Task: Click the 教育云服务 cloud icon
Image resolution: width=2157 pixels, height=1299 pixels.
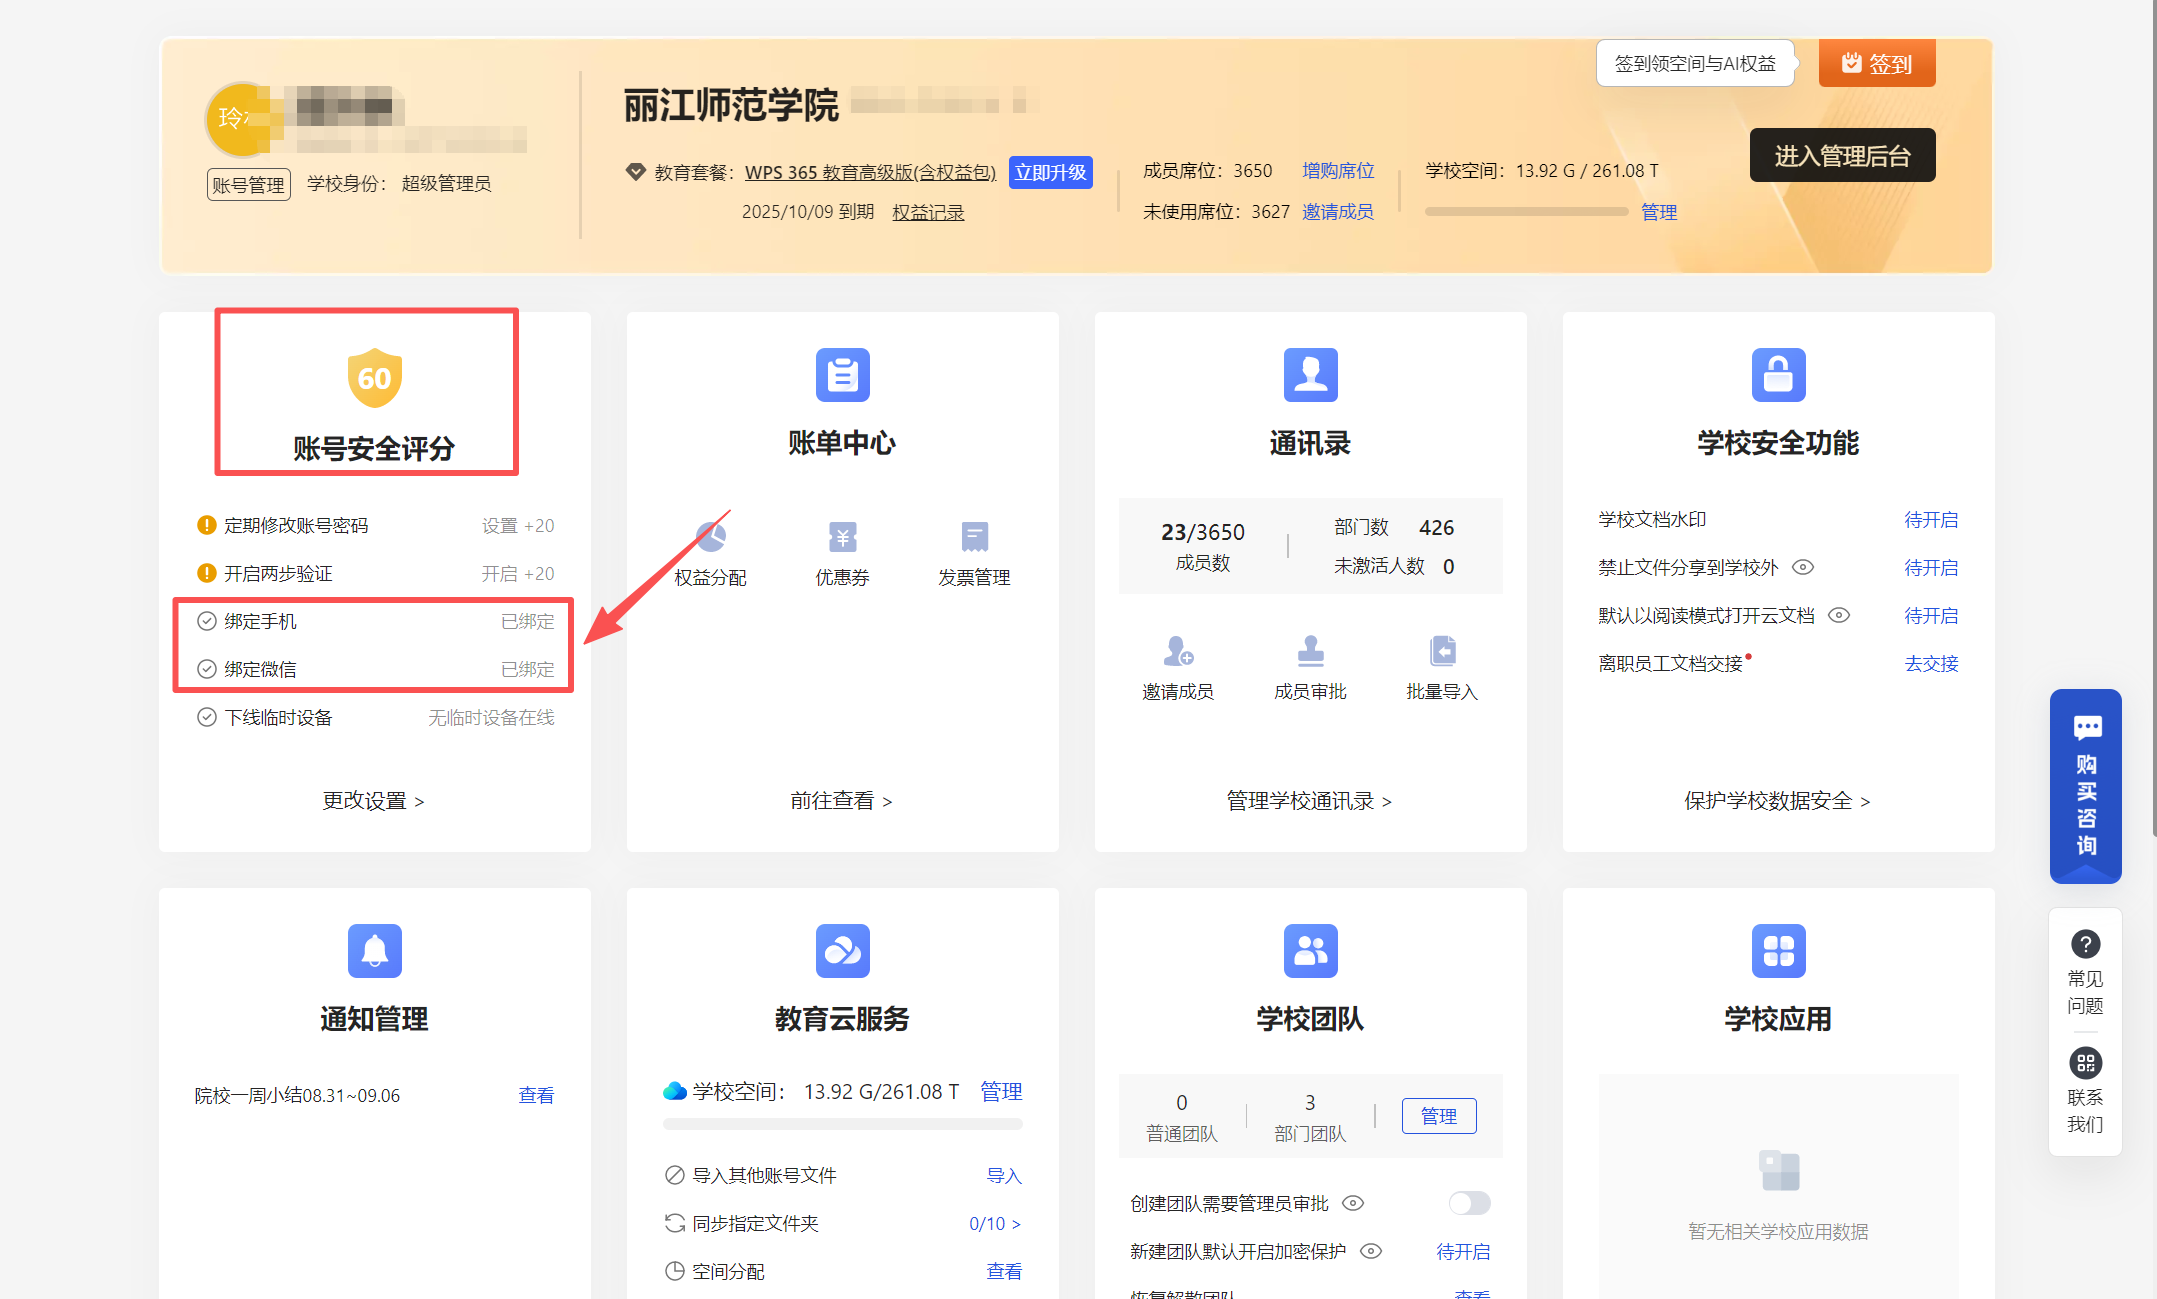Action: point(842,951)
